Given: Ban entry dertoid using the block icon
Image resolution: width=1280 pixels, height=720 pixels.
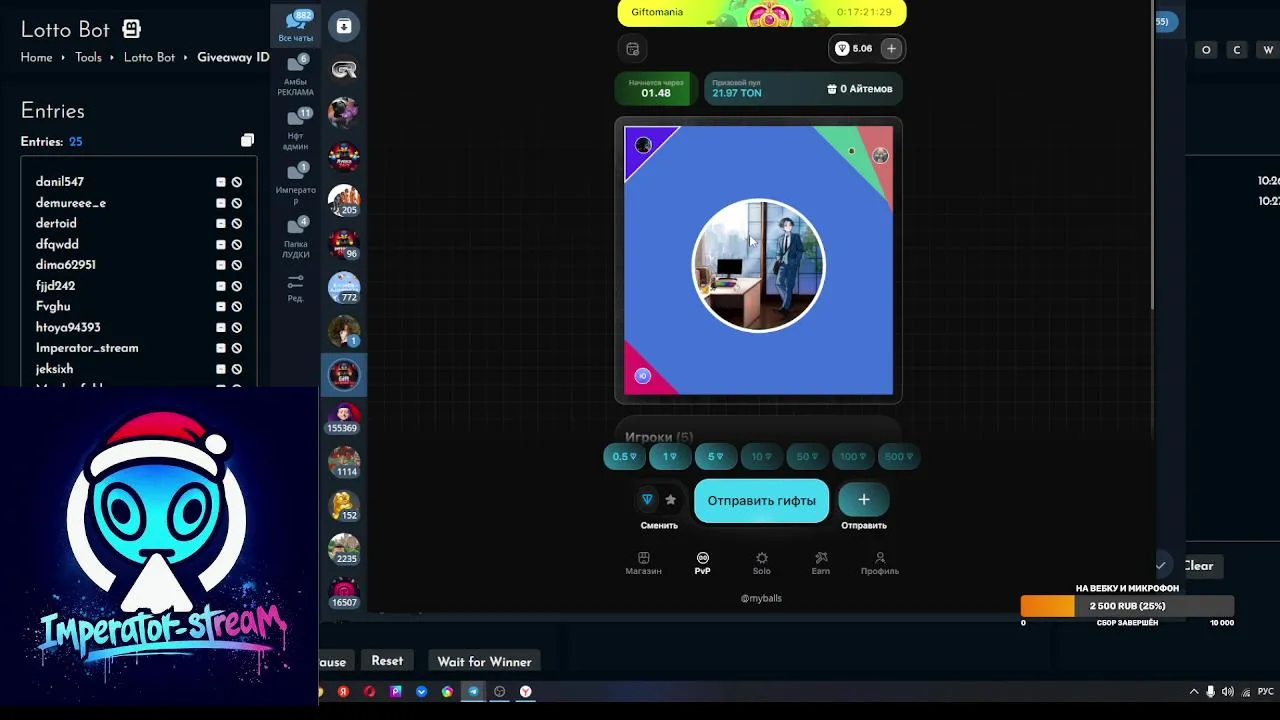Looking at the screenshot, I should tap(237, 224).
